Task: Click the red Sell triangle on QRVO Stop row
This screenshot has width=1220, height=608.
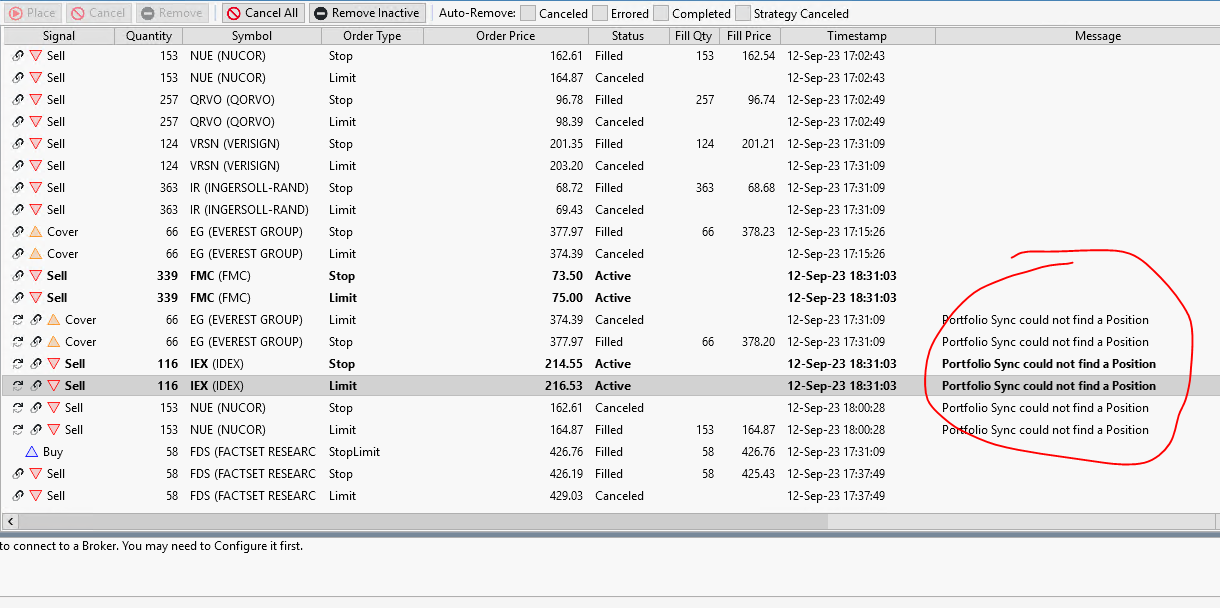Action: point(36,100)
